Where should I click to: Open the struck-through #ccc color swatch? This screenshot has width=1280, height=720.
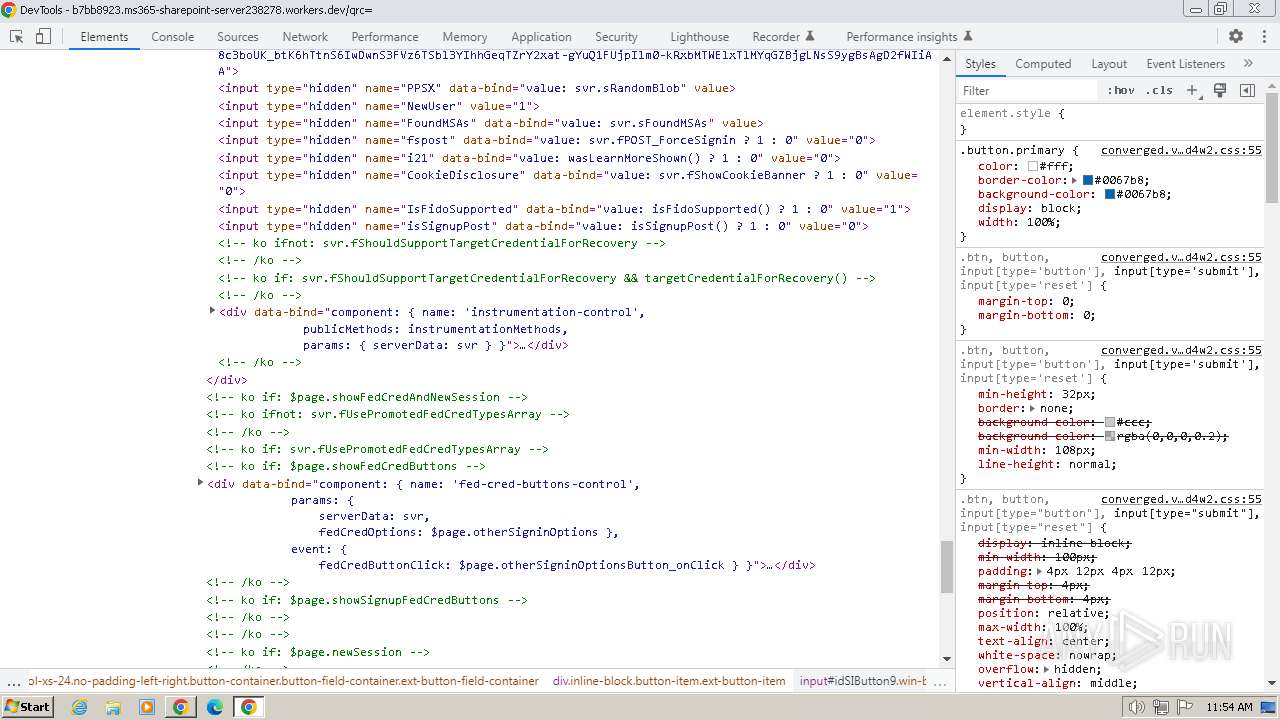pyautogui.click(x=1110, y=422)
